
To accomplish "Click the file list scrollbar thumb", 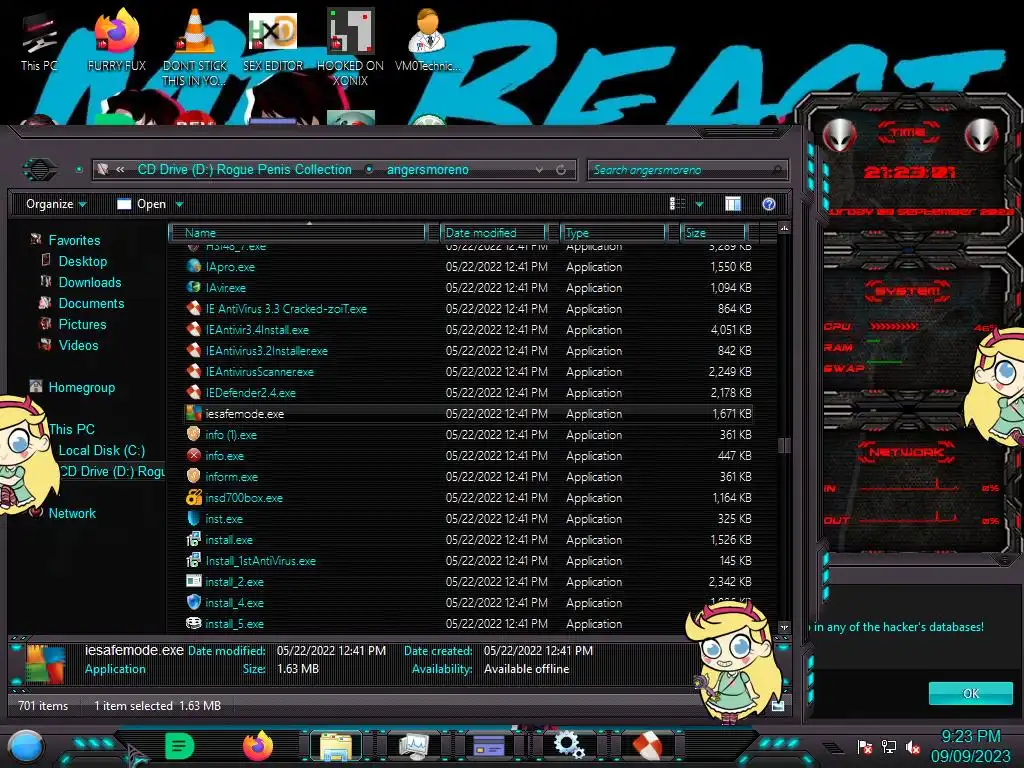I will 784,445.
